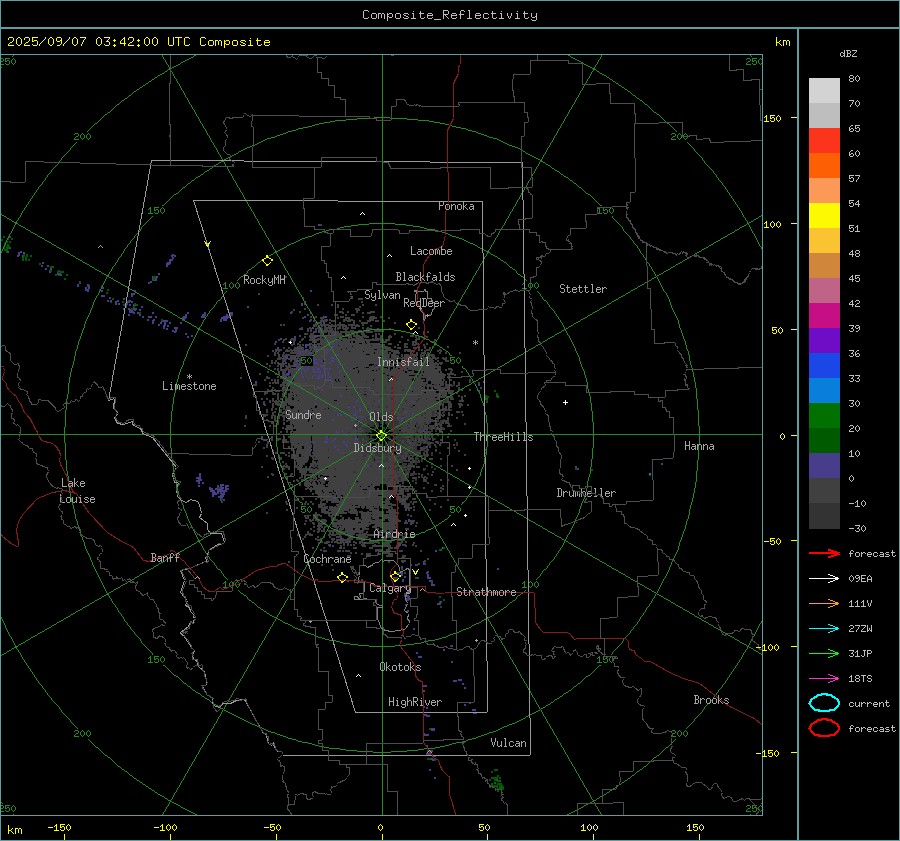Click the Composite_Reflectivity title

(450, 15)
